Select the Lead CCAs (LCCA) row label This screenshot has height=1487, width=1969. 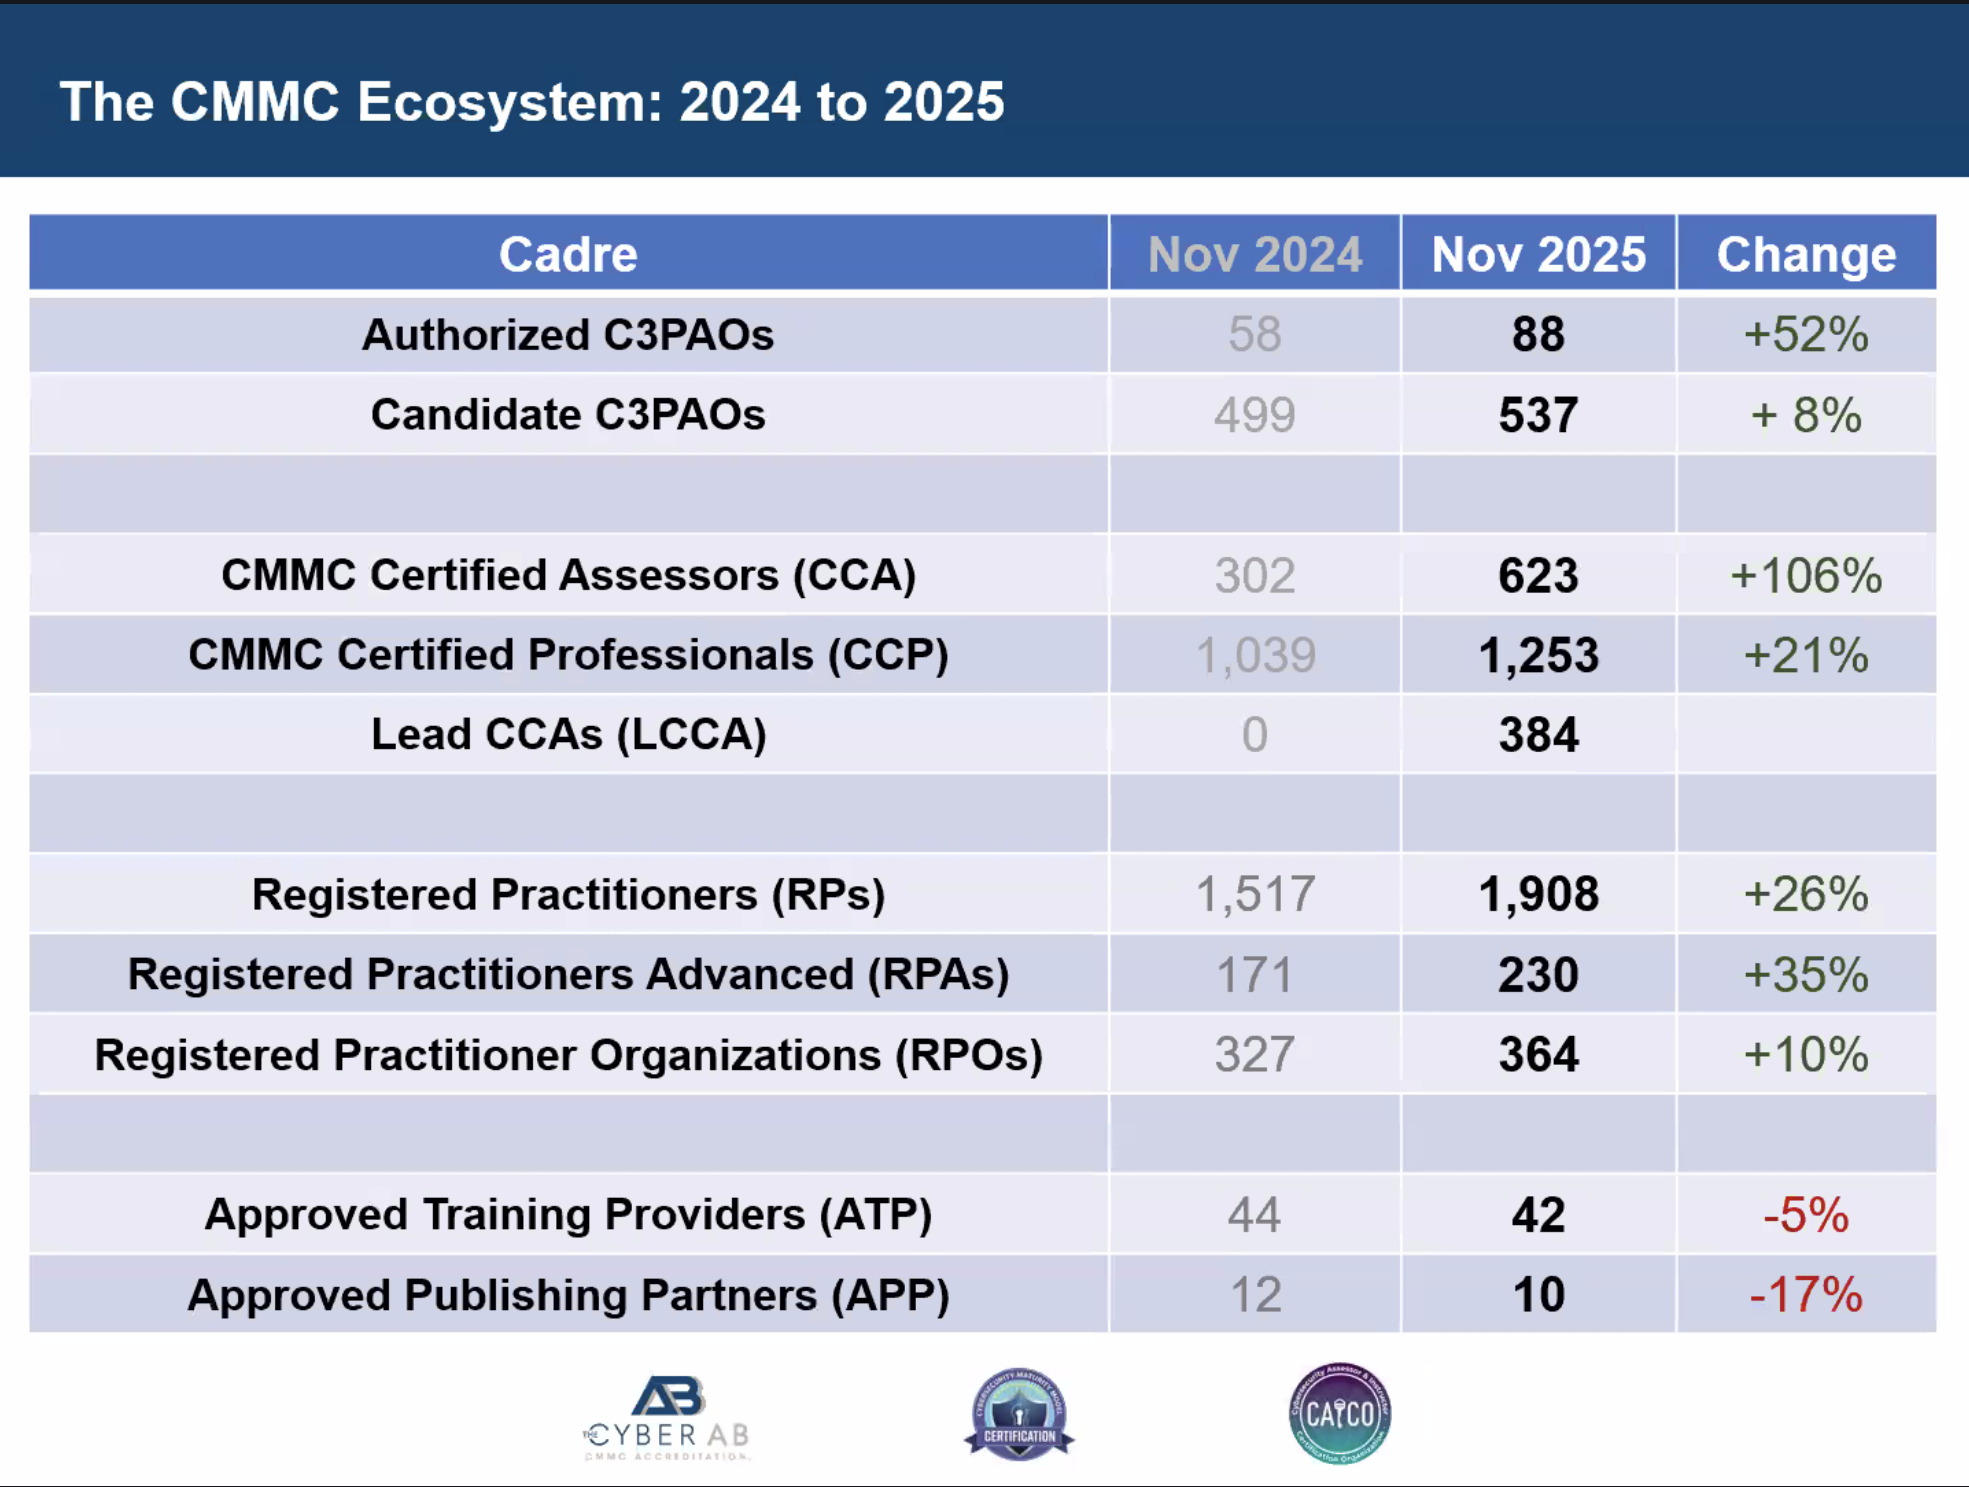568,735
